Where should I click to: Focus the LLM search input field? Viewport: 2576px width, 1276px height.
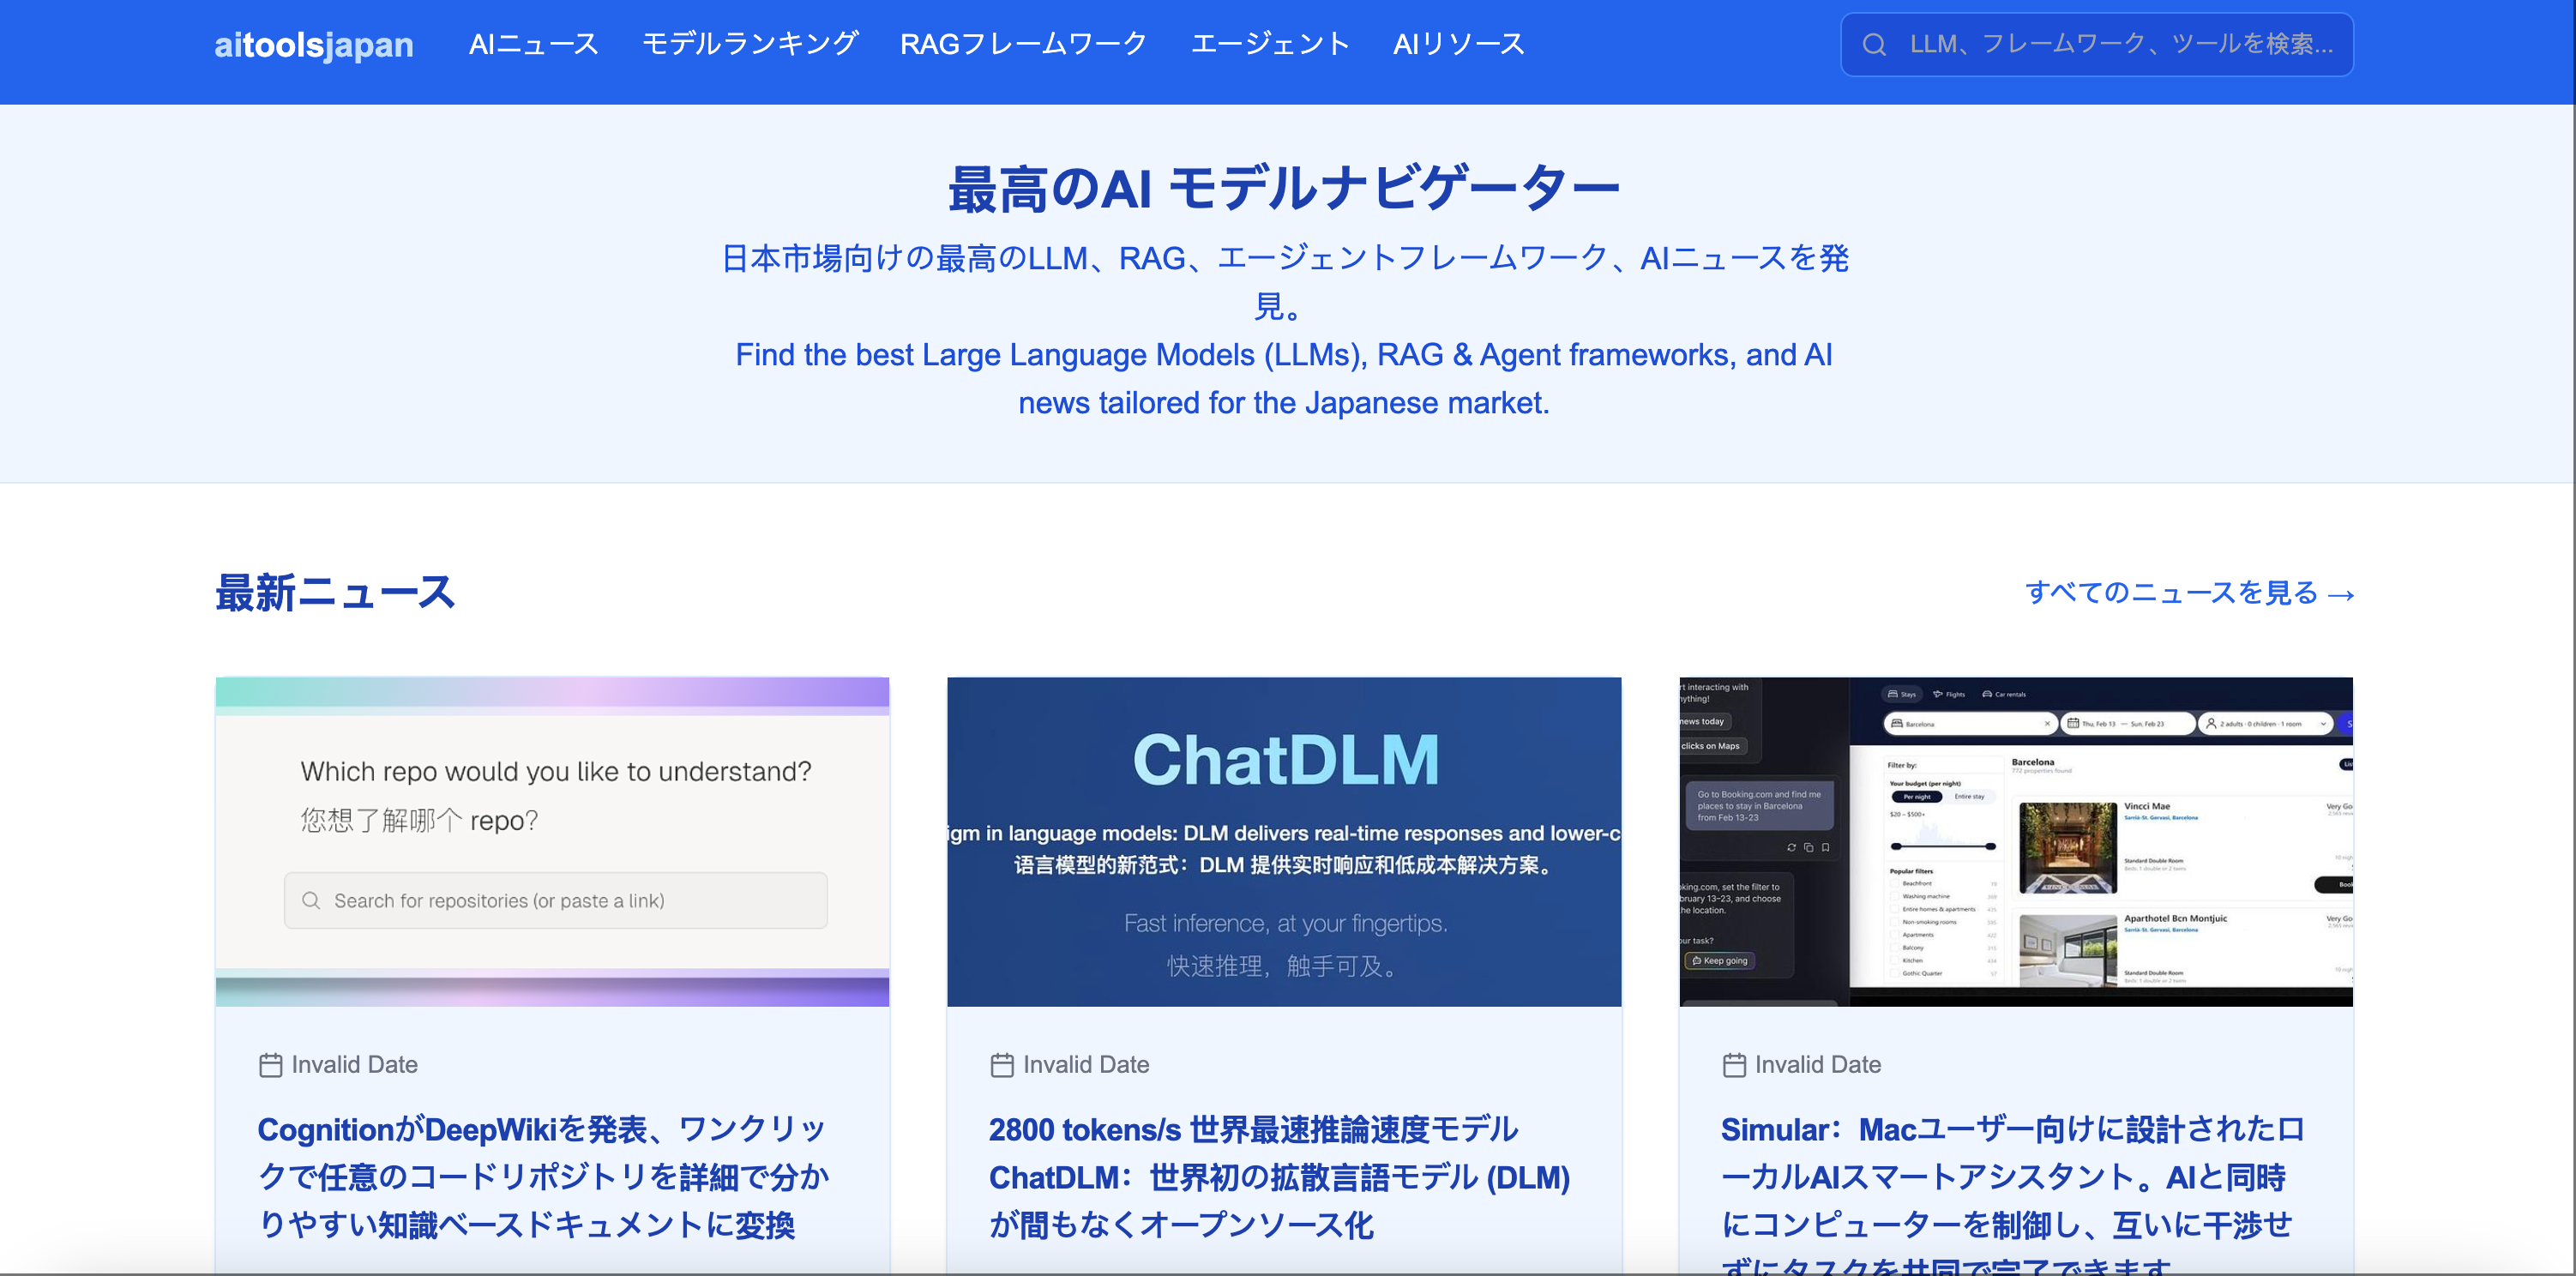tap(2120, 44)
